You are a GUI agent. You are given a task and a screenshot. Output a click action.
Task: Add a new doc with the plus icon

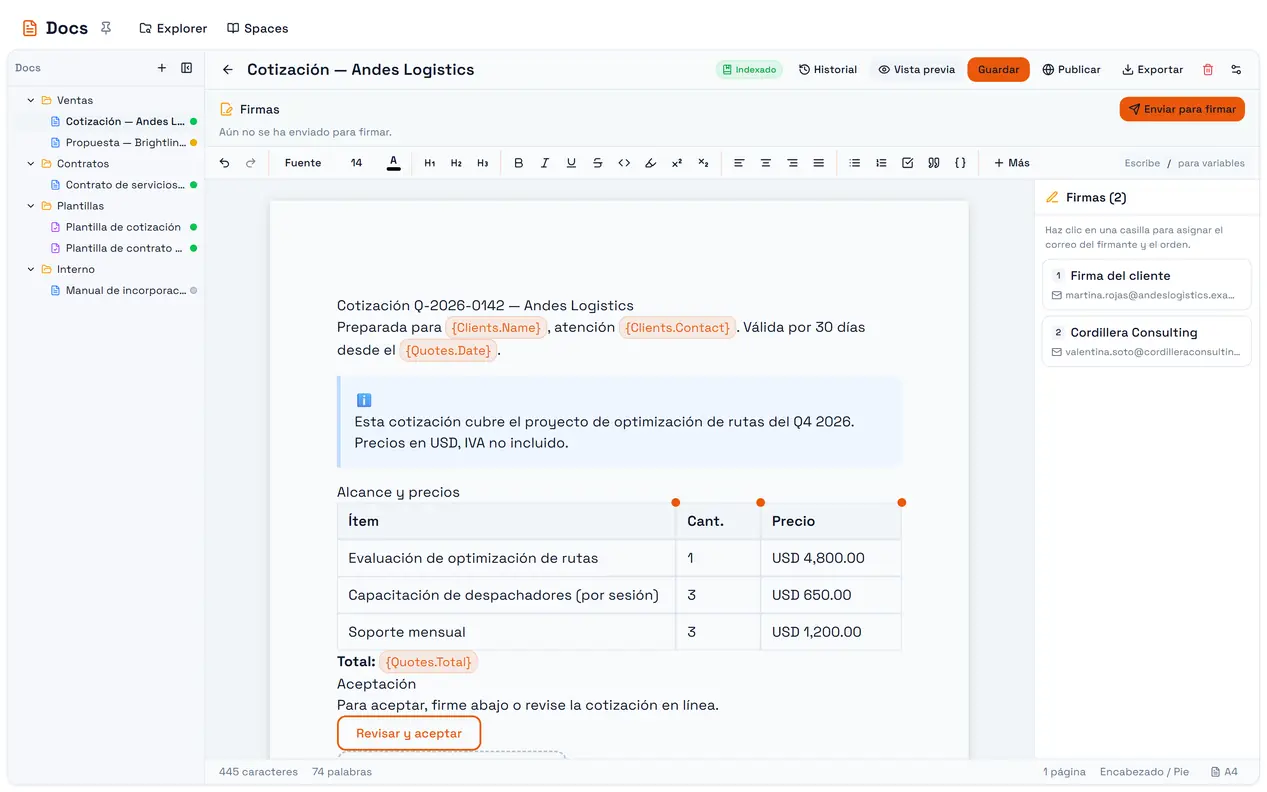point(162,68)
